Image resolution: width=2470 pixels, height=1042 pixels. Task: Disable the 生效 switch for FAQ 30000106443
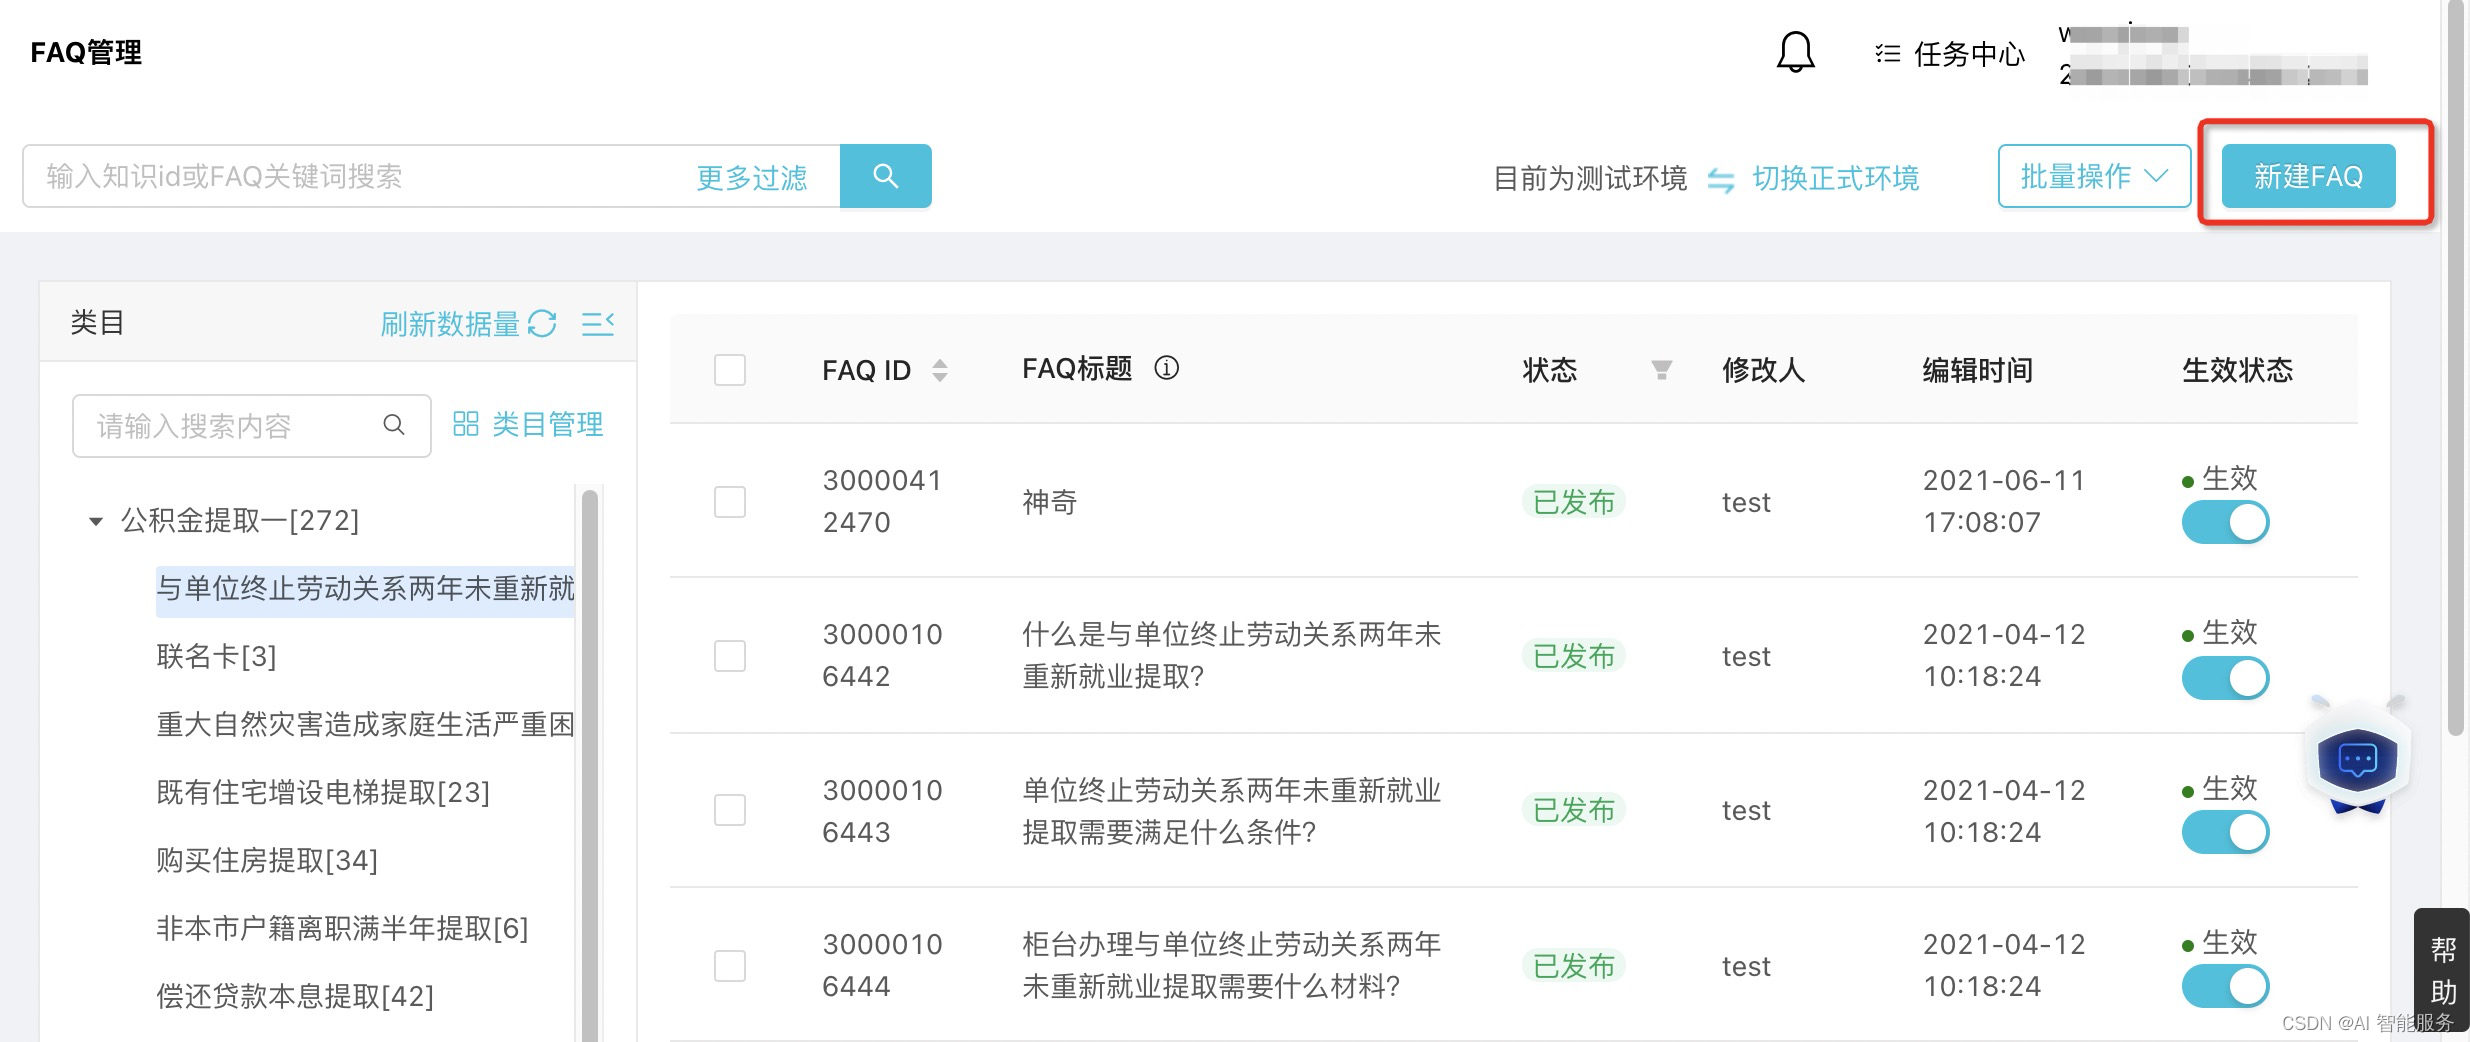[x=2225, y=832]
